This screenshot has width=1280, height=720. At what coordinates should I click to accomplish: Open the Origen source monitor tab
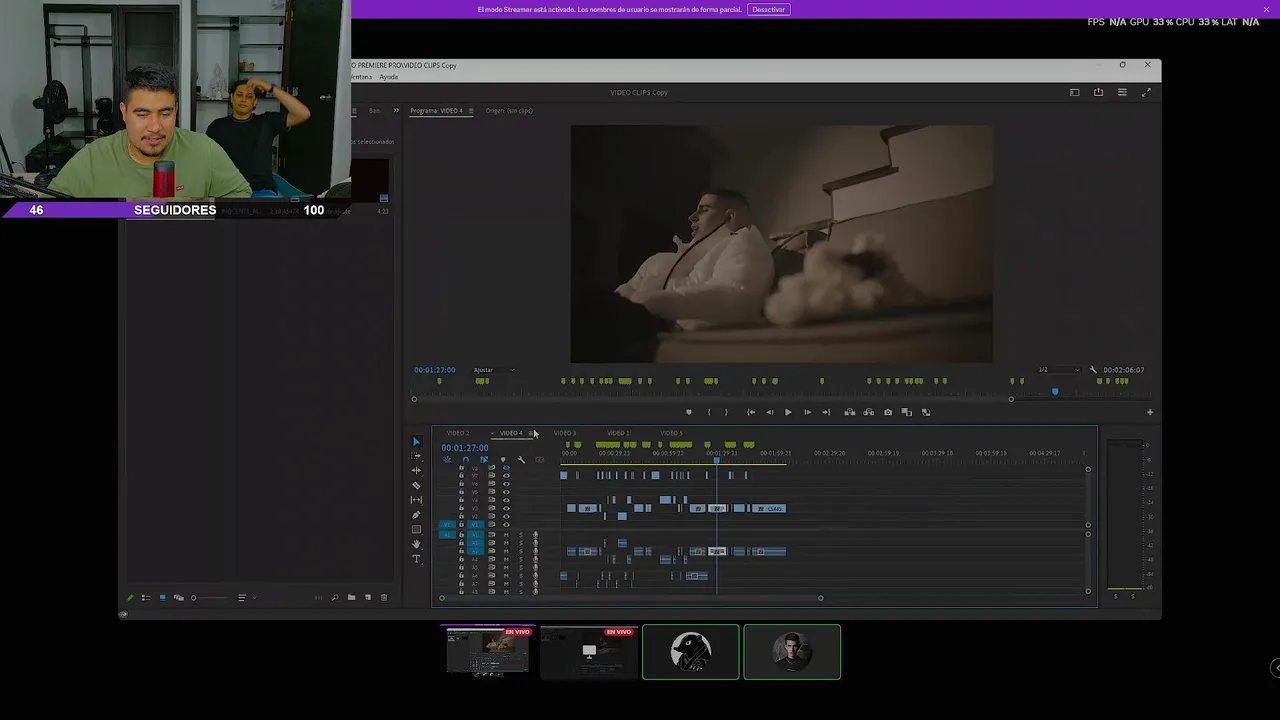[509, 110]
